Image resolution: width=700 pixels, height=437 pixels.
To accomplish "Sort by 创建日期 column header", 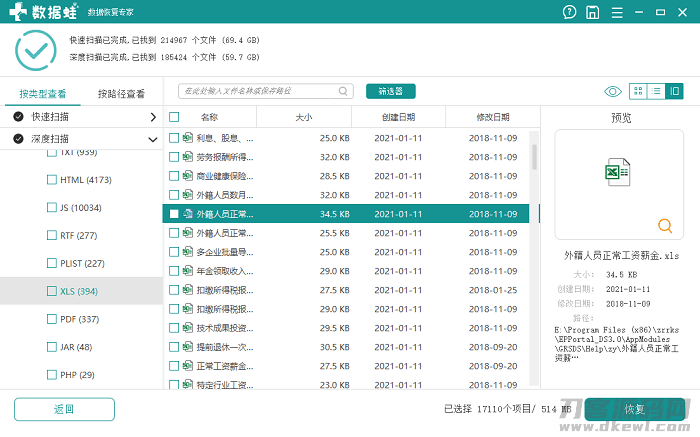I will 398,117.
